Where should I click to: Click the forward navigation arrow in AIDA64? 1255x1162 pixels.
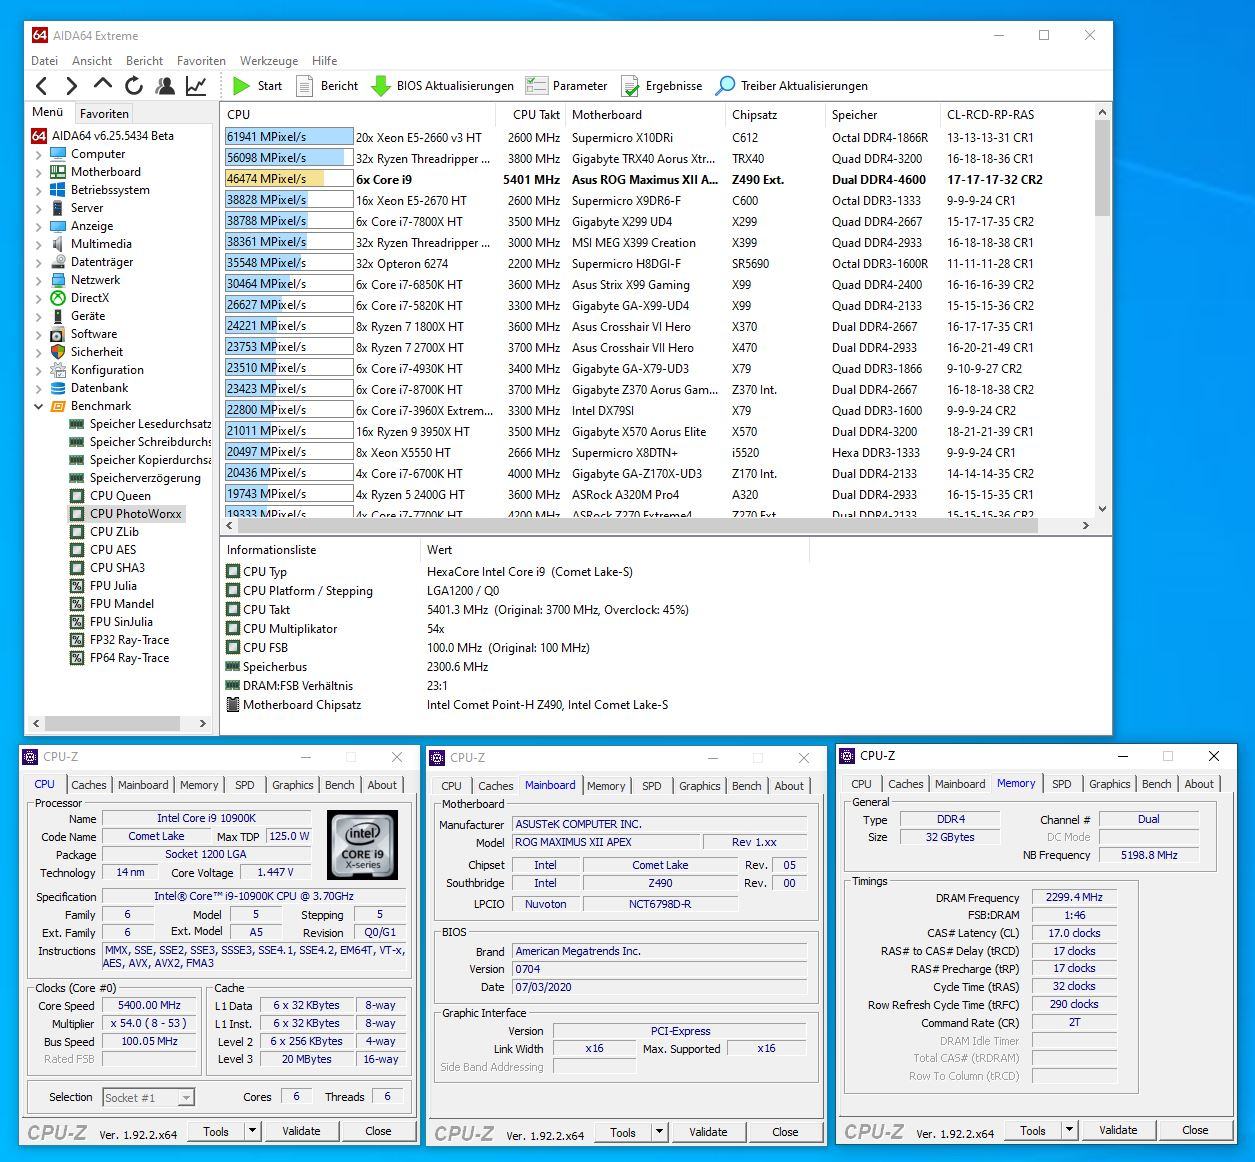pos(72,86)
